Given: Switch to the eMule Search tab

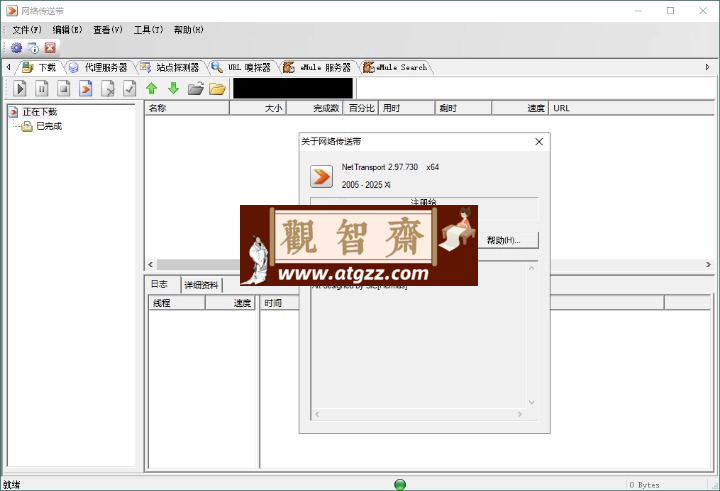Looking at the screenshot, I should 396,68.
